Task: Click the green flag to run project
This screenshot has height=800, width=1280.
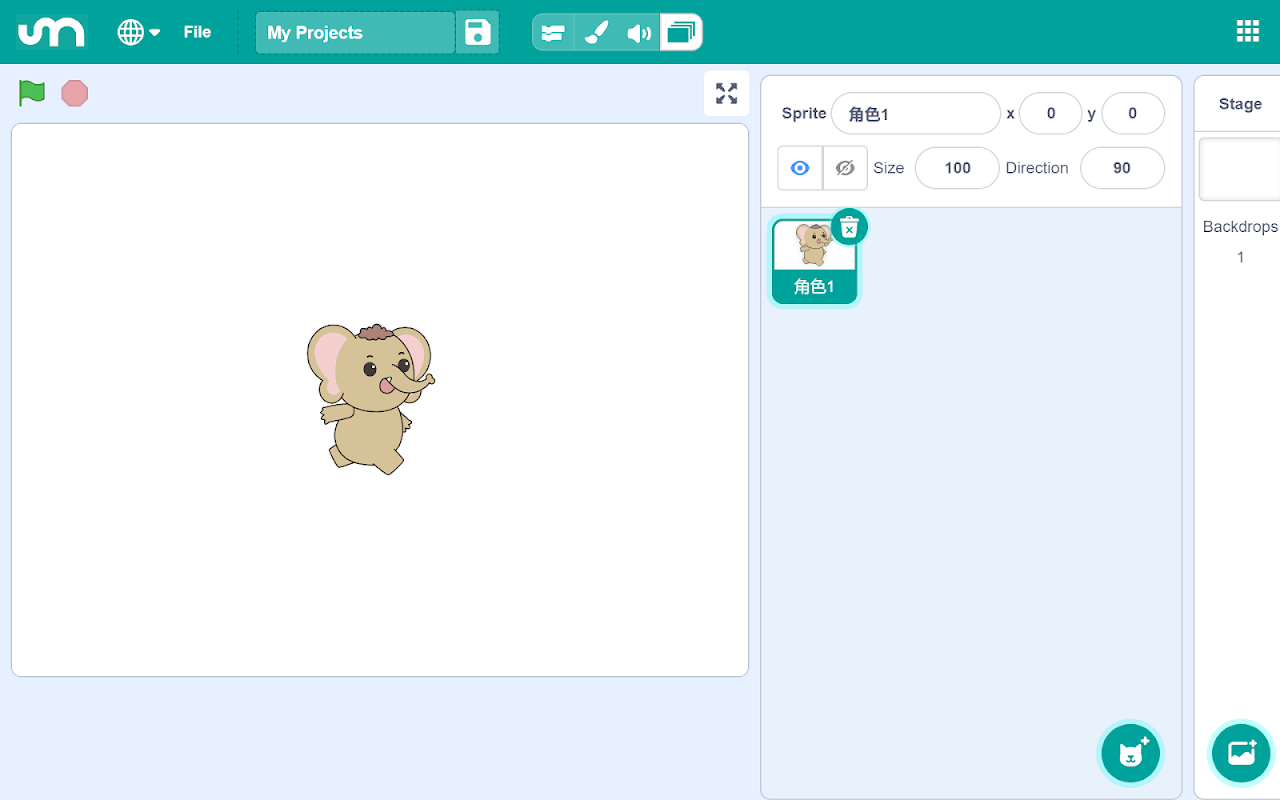Action: tap(32, 93)
